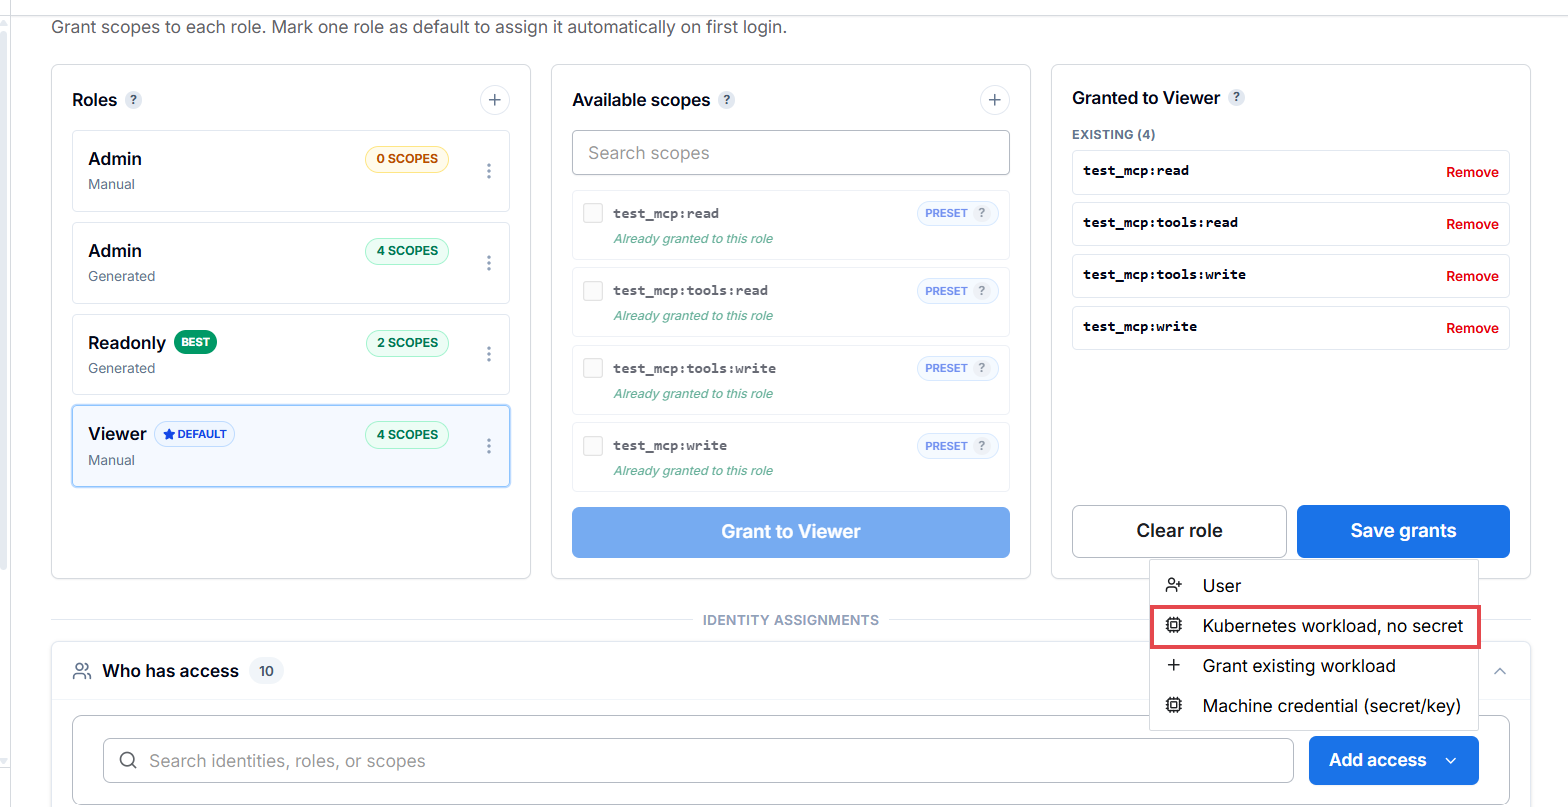The image size is (1568, 807).
Task: Collapse the Who has access section chevron
Action: pos(1500,671)
